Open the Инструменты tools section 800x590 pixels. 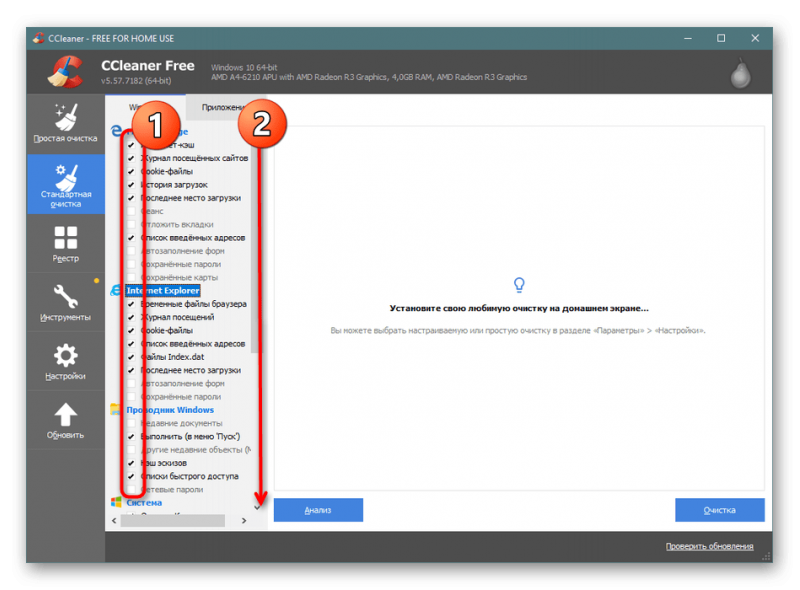click(x=65, y=302)
